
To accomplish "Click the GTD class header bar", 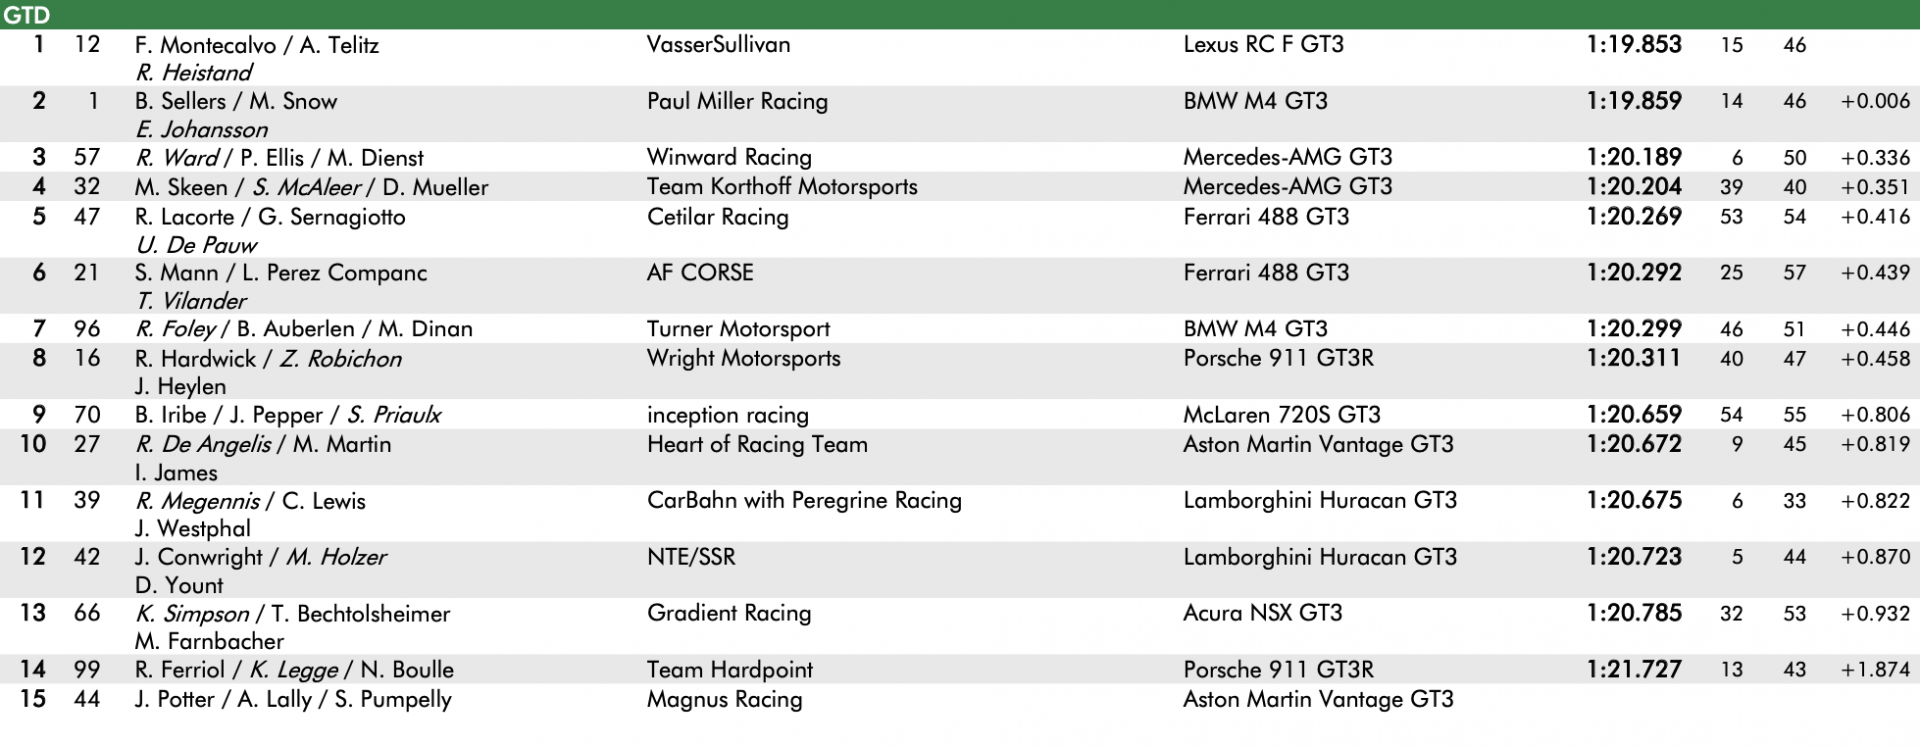I will point(960,14).
